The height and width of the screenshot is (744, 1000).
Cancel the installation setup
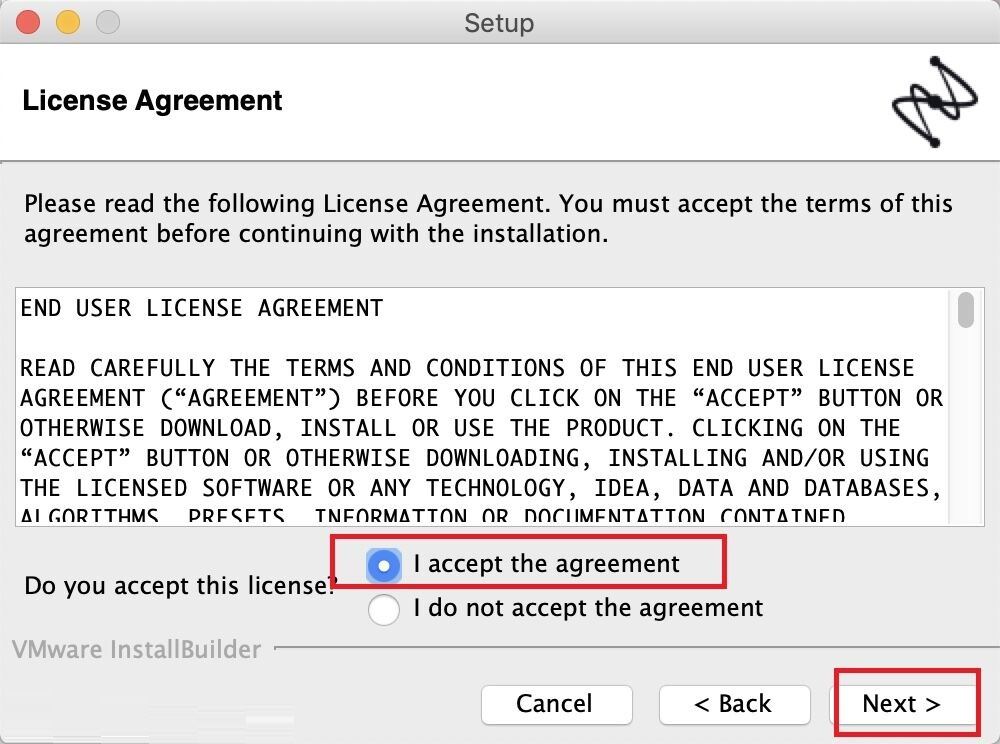(556, 704)
